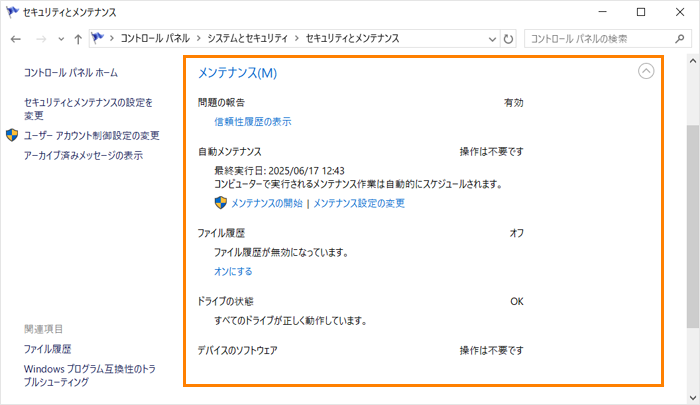Click the OK drive status text
This screenshot has height=405, width=700.
(x=517, y=301)
